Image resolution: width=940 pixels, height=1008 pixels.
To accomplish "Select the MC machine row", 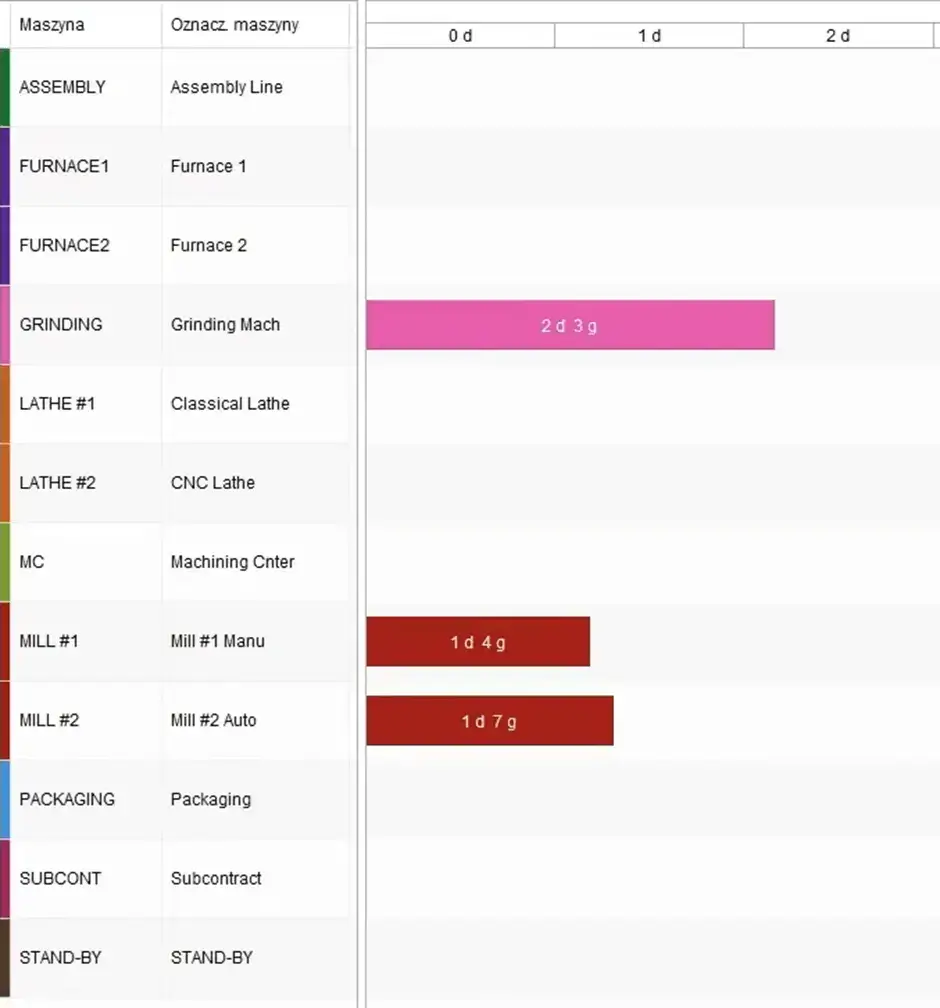I will tap(32, 562).
